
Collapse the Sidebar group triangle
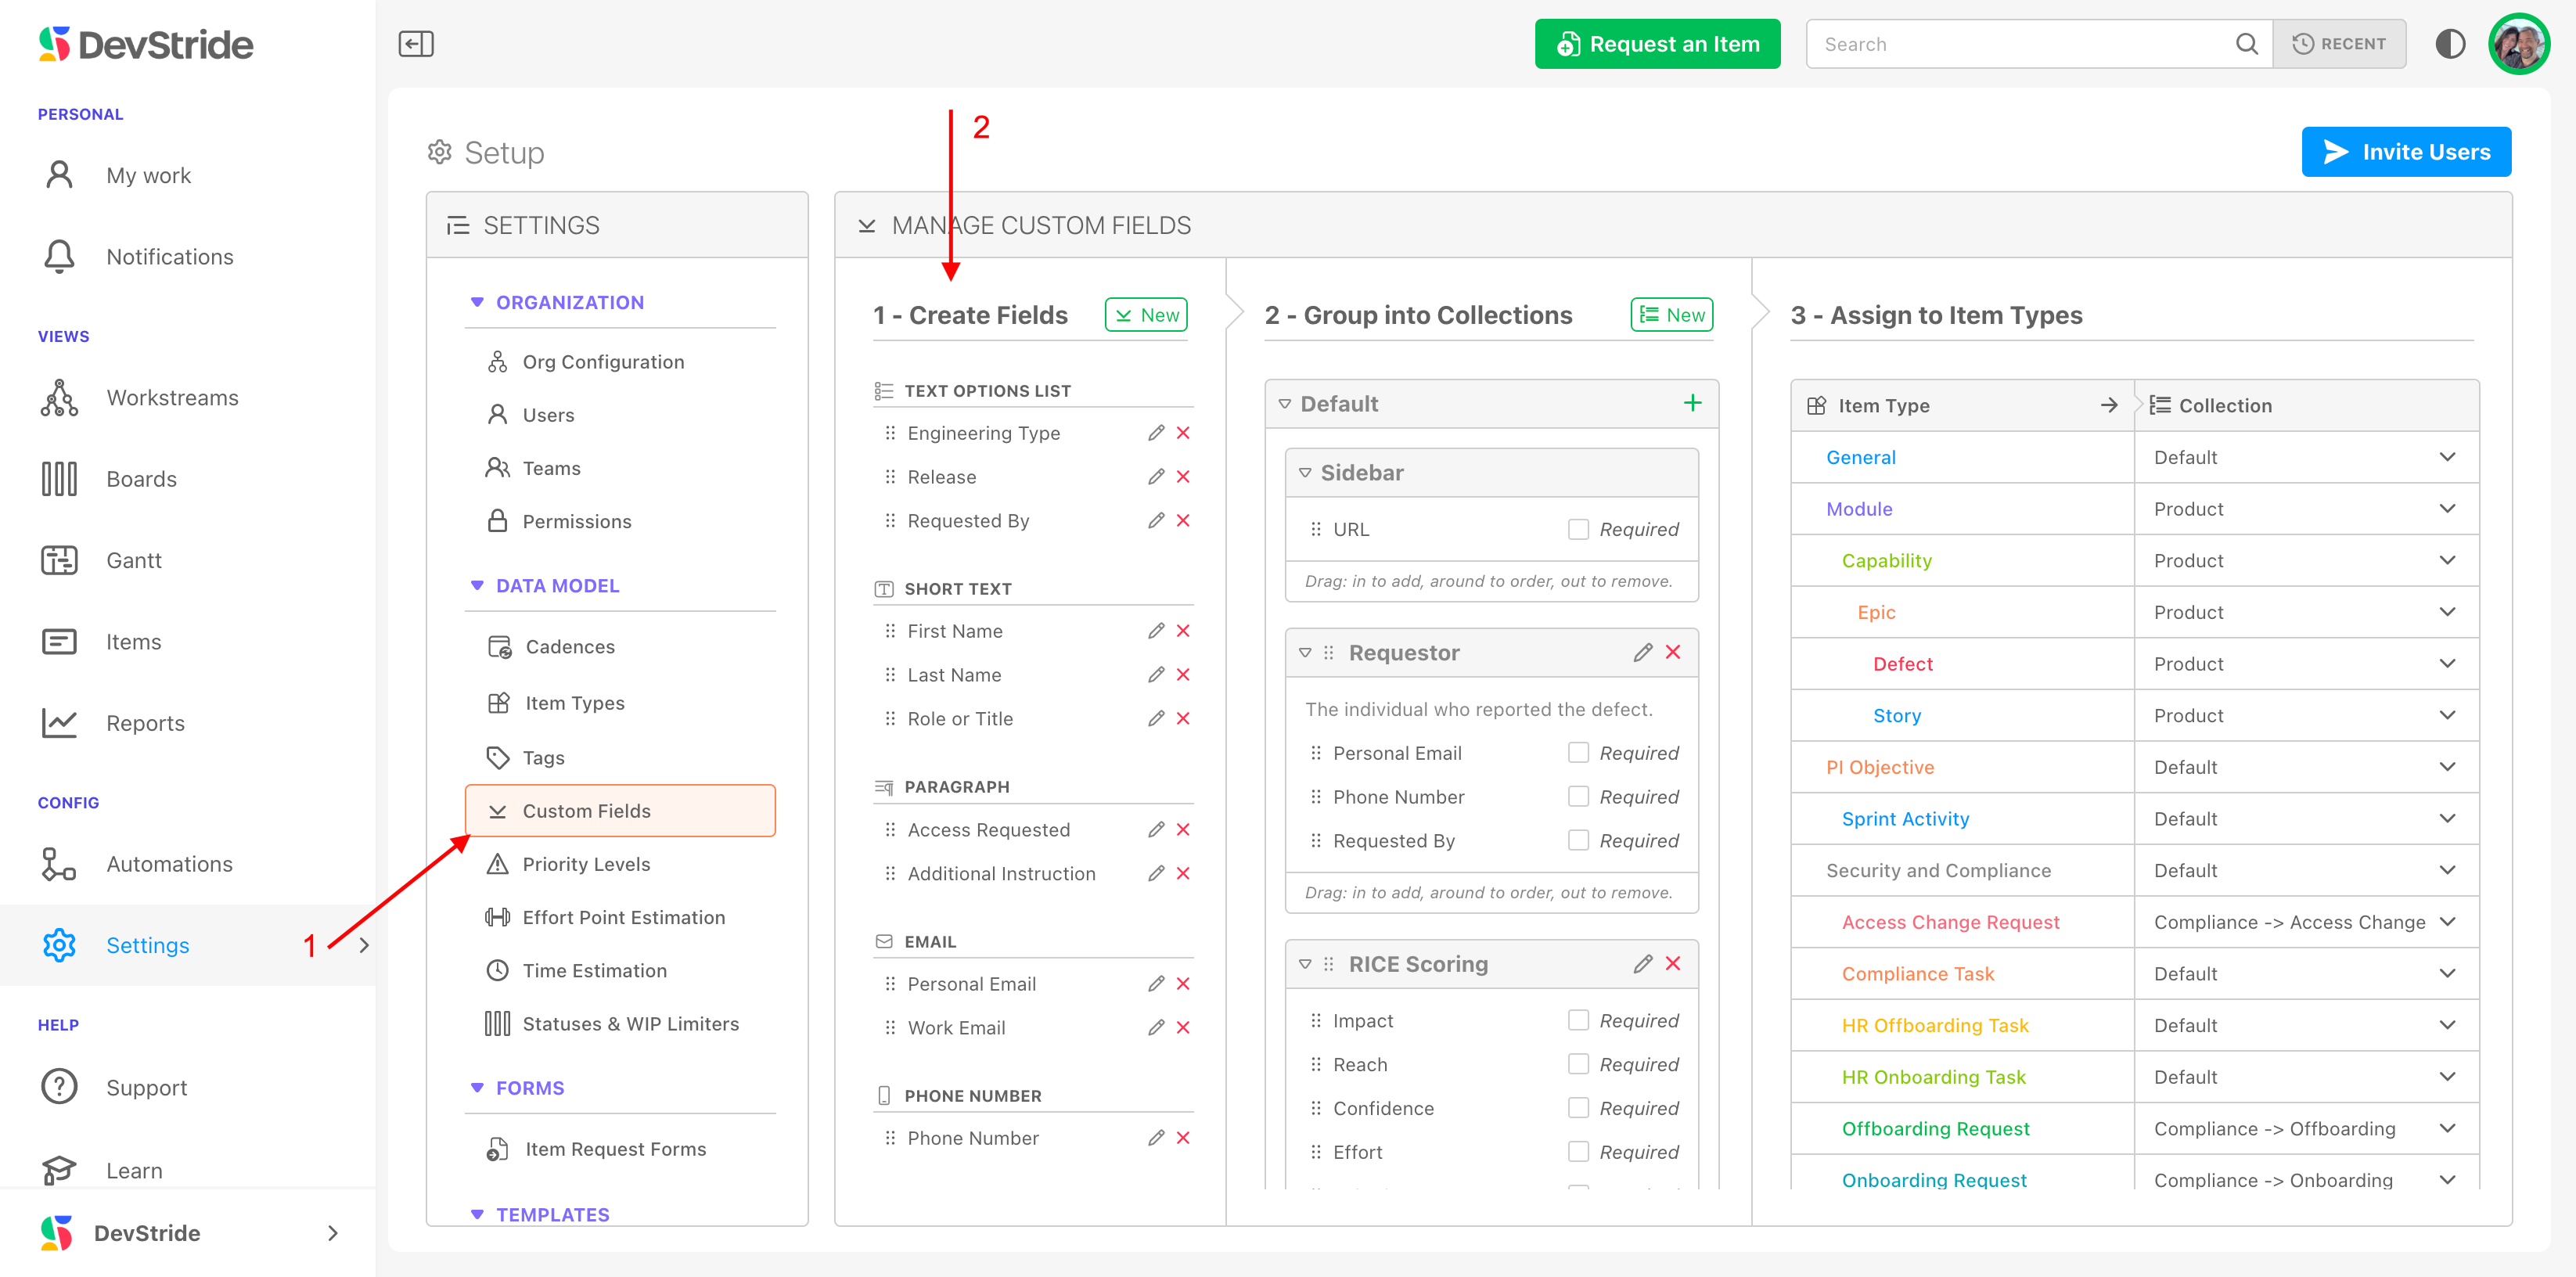(x=1305, y=473)
